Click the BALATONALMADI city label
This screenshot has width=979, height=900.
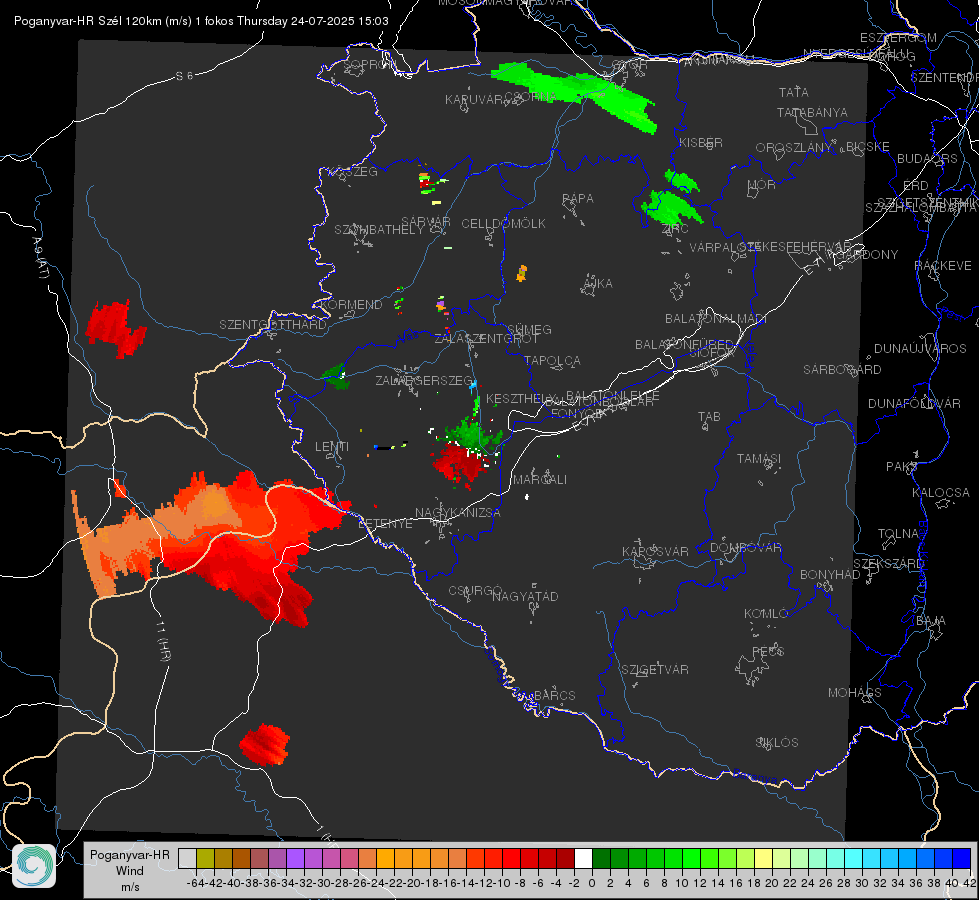tap(716, 319)
